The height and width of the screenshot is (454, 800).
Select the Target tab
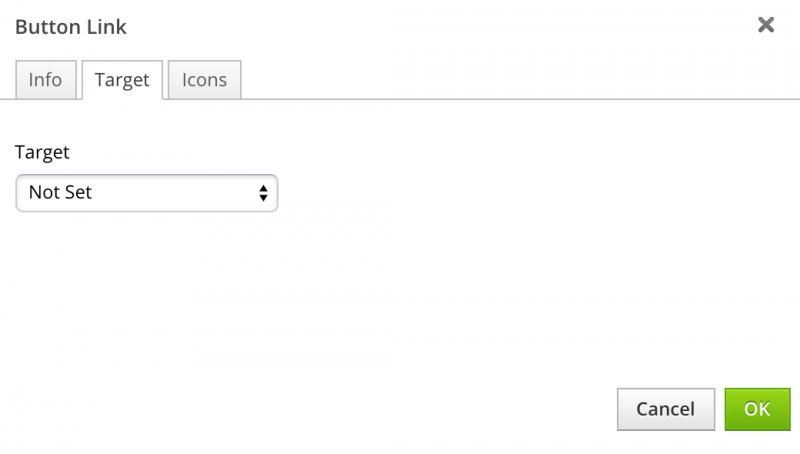(x=122, y=80)
